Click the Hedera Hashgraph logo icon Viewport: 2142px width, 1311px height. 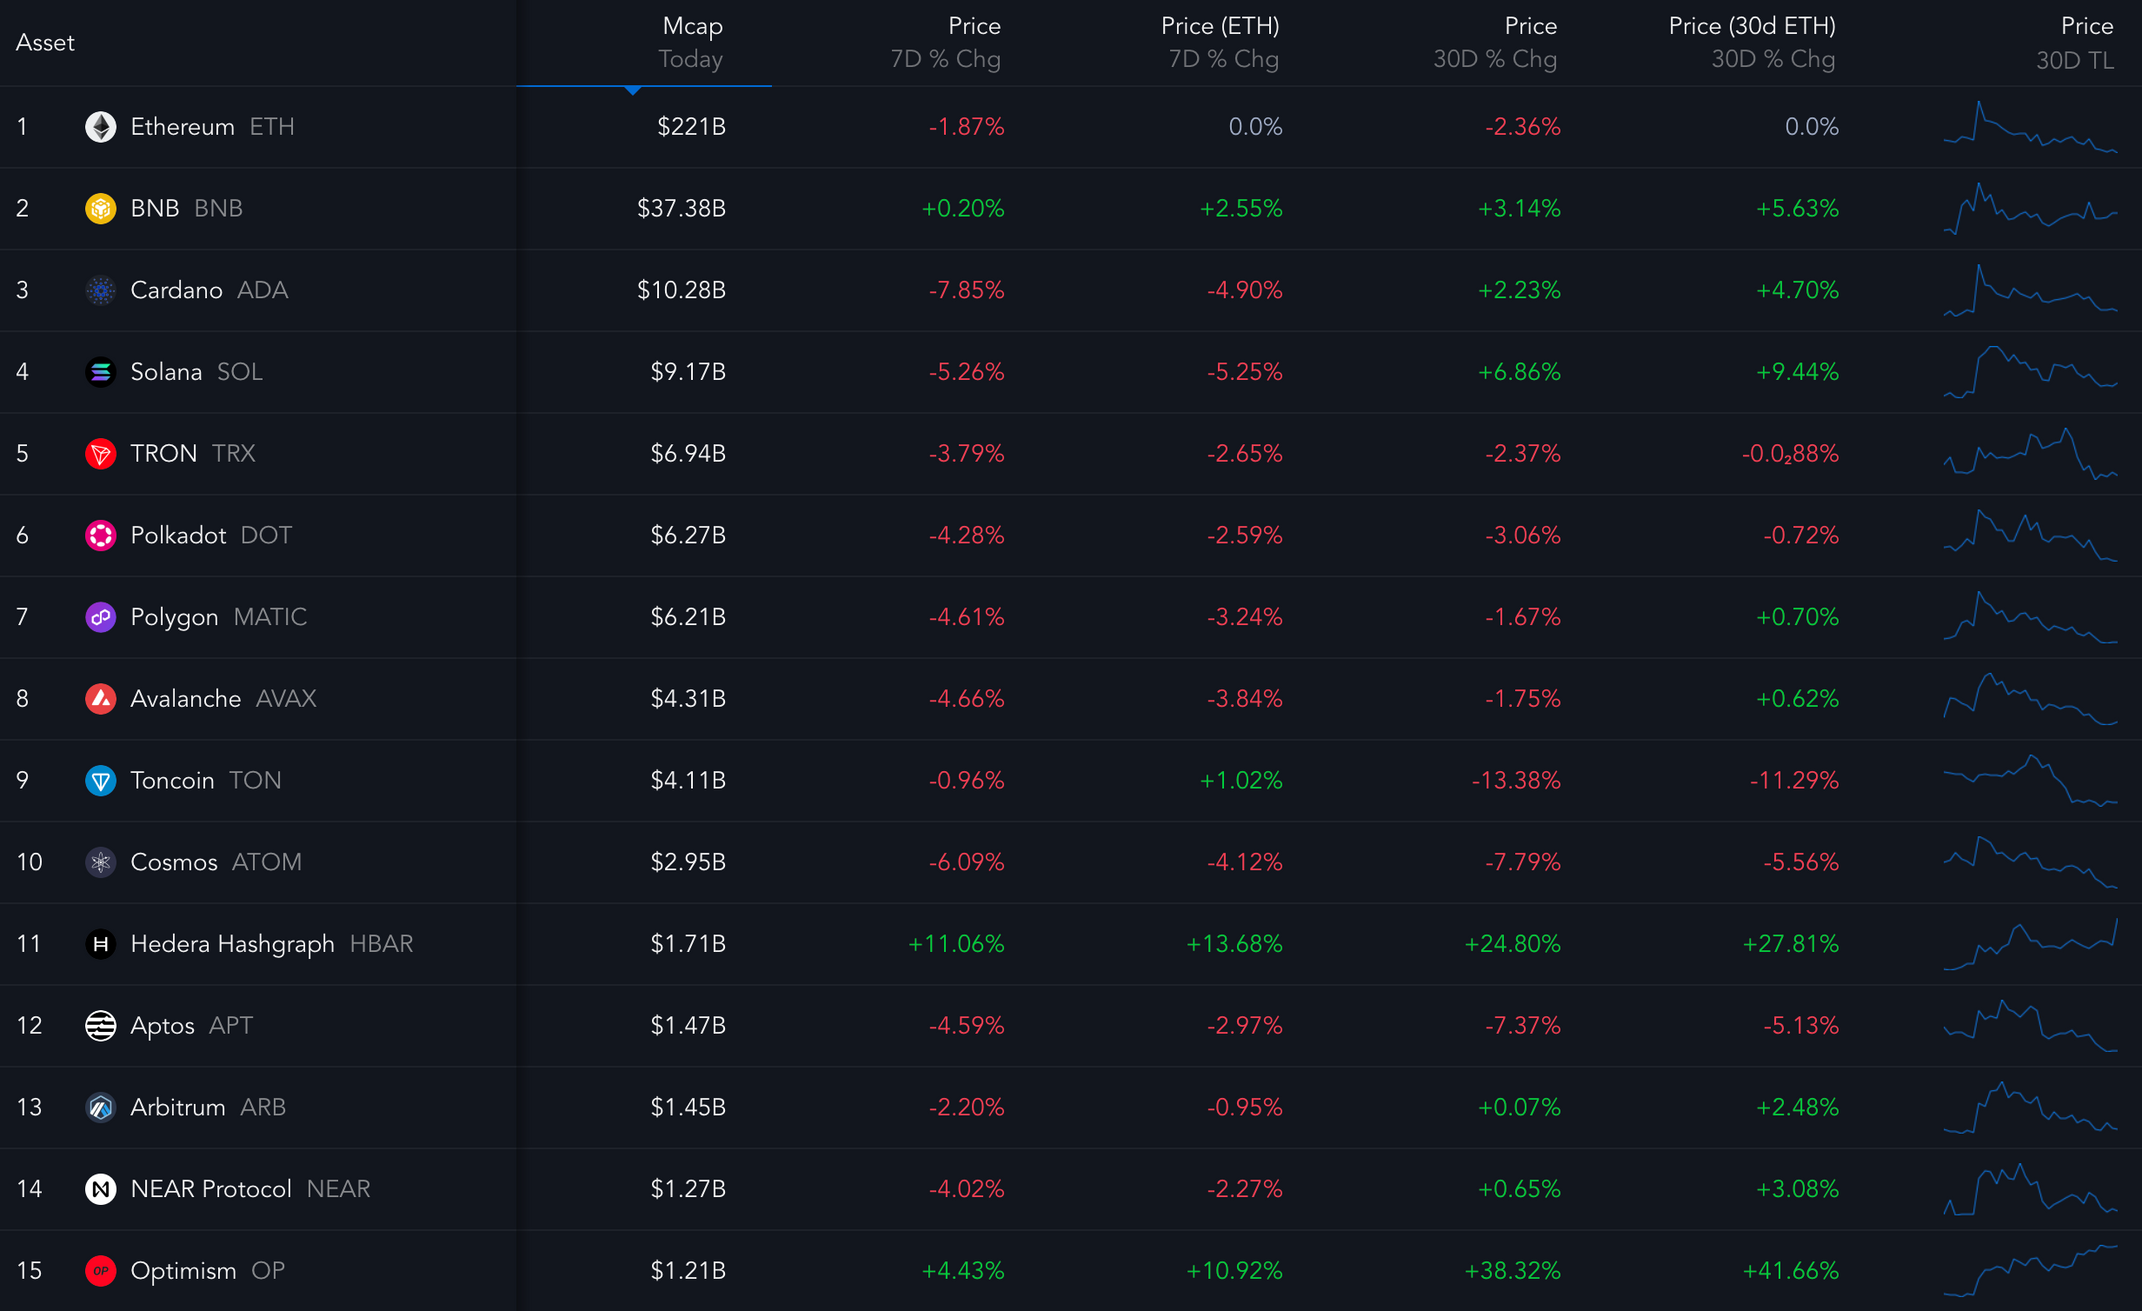point(100,944)
